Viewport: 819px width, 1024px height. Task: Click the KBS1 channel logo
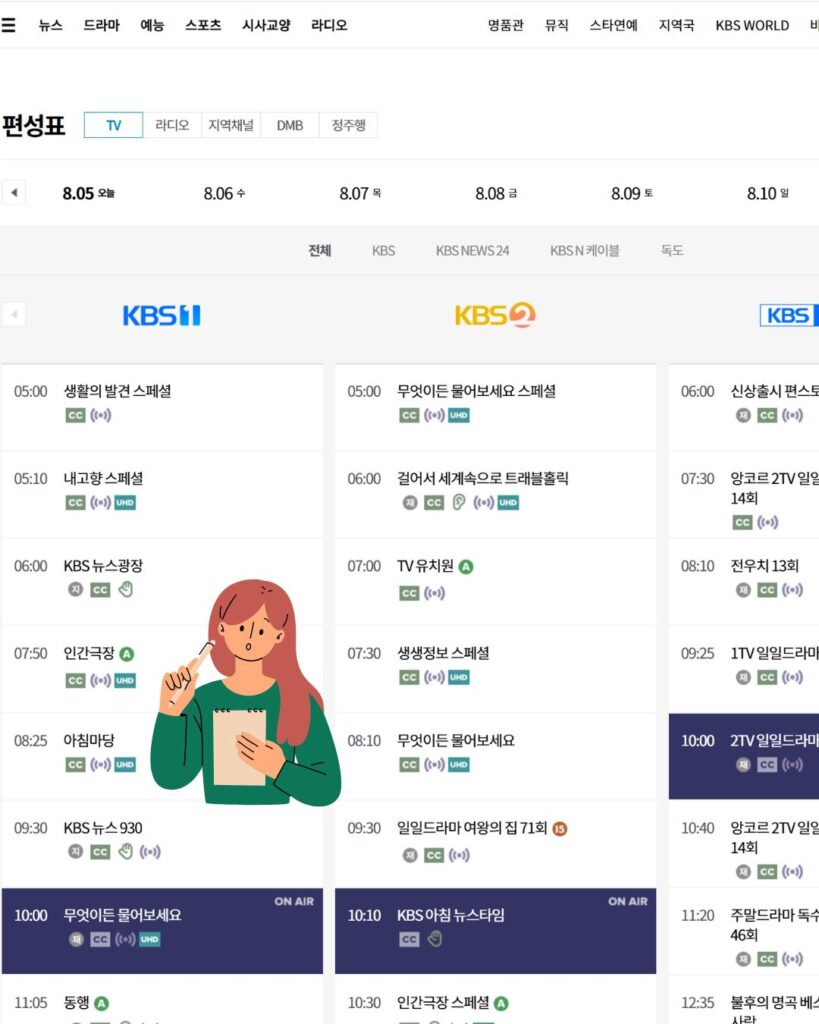tap(161, 315)
